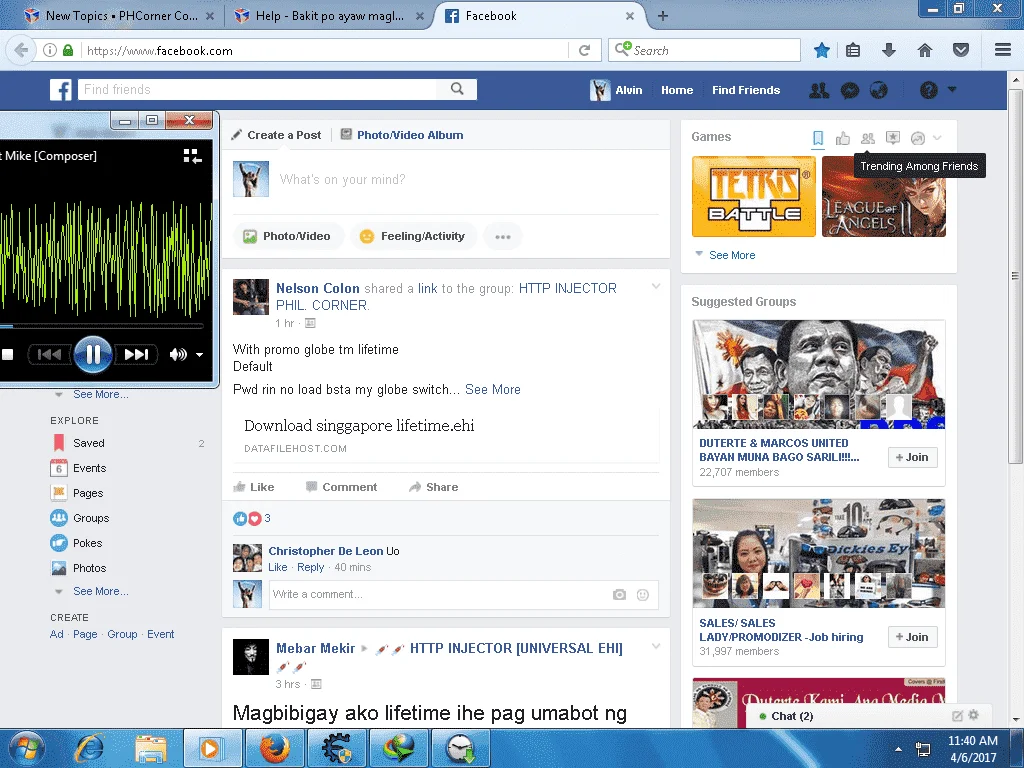1024x768 pixels.
Task: Join SALES LADY/PROMODIZER group
Action: 912,637
